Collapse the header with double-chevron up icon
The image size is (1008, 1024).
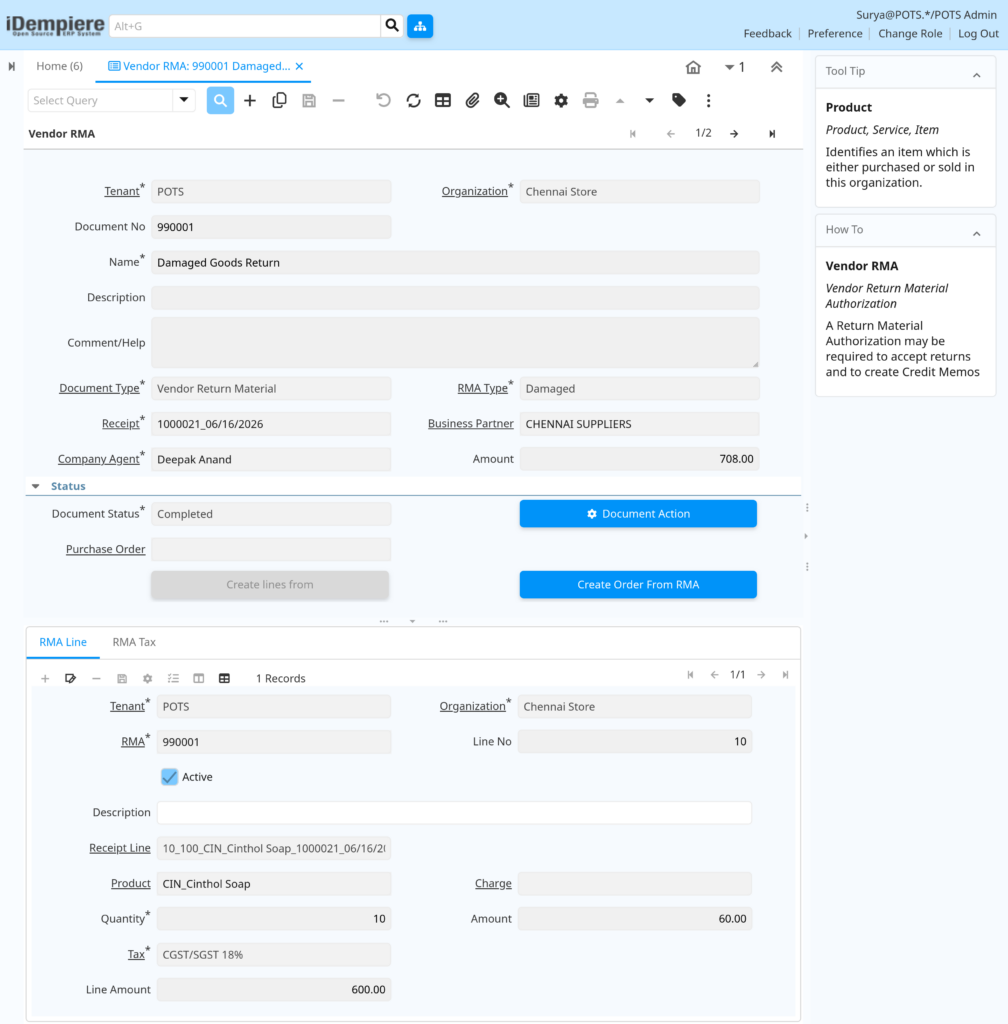tap(776, 67)
